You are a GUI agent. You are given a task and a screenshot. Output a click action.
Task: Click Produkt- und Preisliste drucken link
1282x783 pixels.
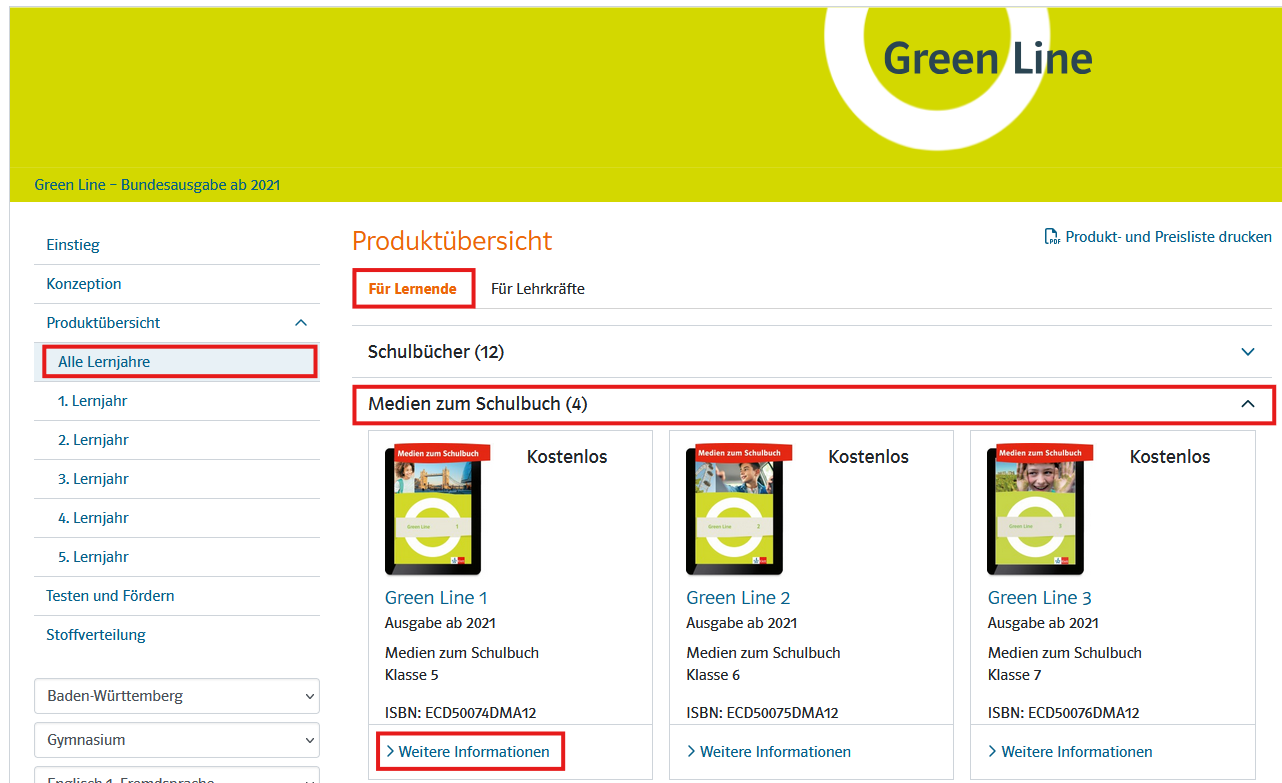1168,237
